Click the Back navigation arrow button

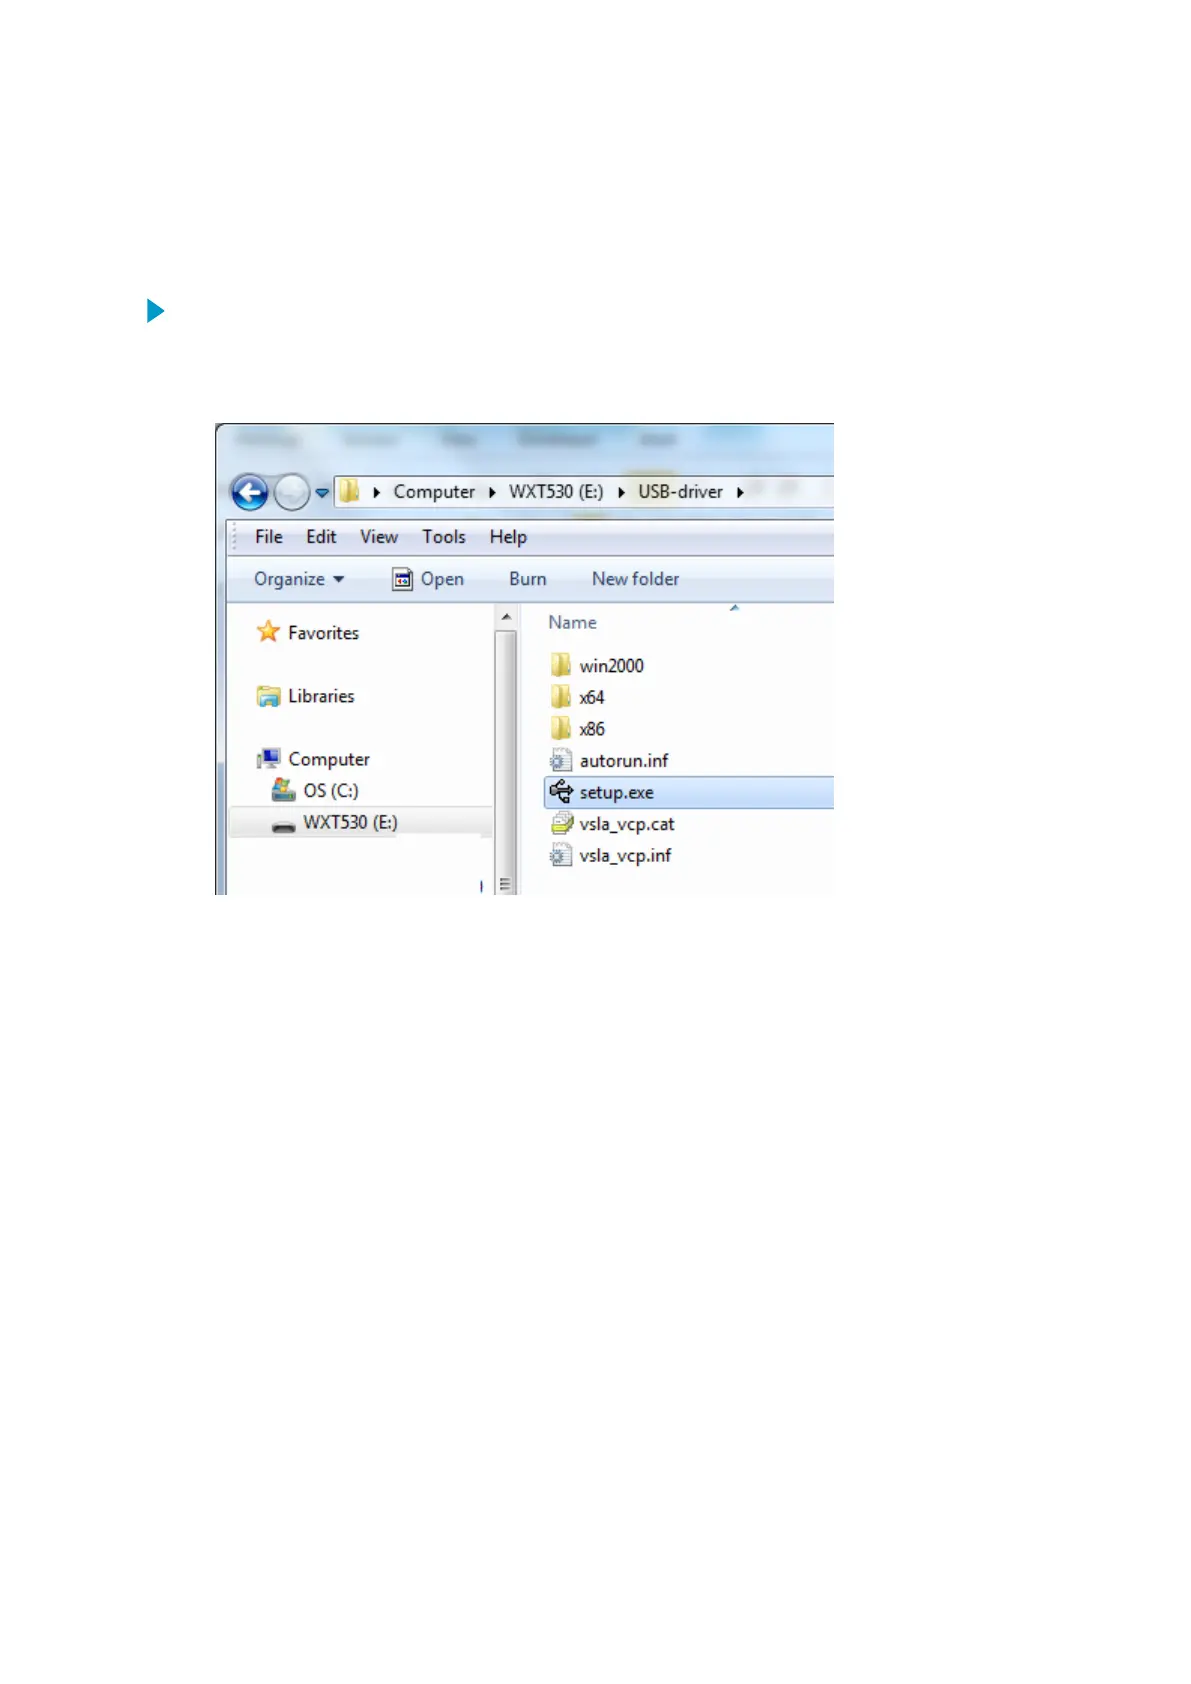tap(250, 492)
